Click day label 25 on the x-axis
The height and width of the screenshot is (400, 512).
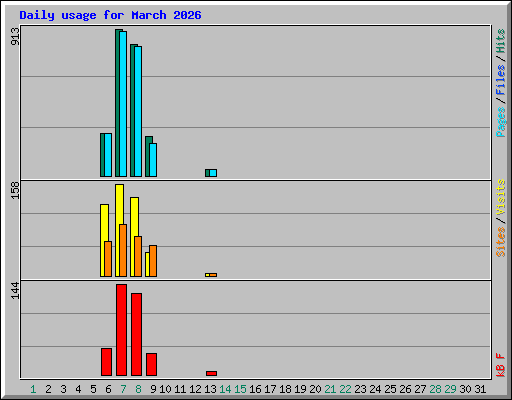[390, 389]
